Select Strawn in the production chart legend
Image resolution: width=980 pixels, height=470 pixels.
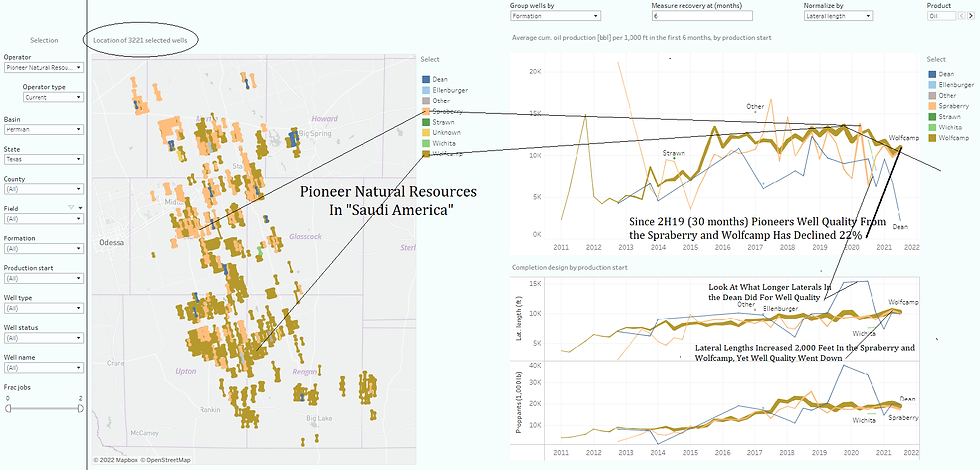coord(944,116)
